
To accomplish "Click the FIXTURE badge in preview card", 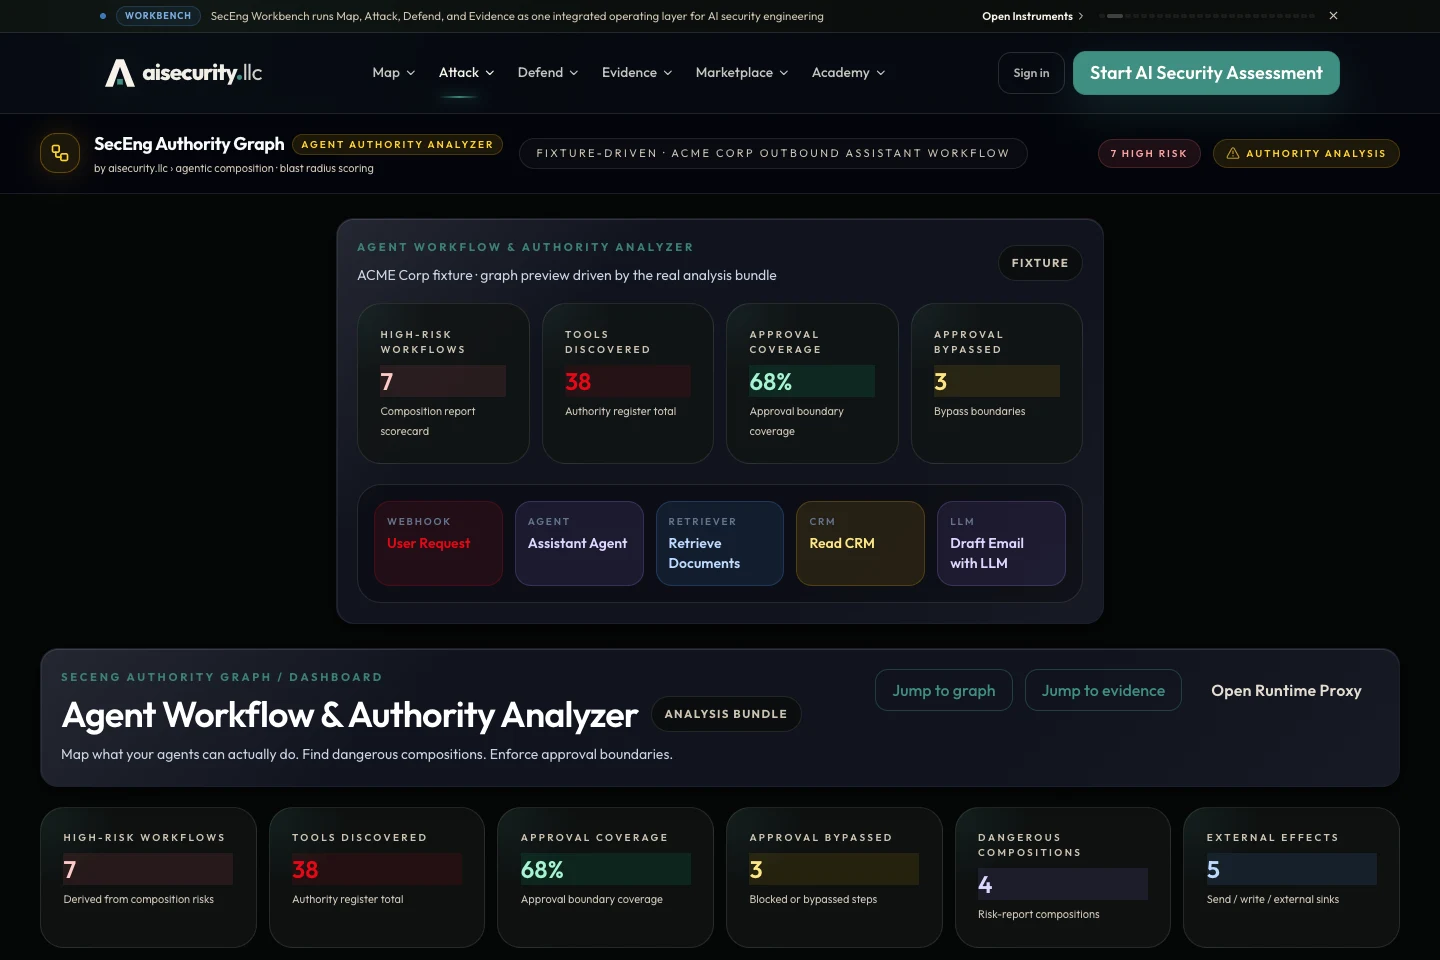I will [1040, 263].
